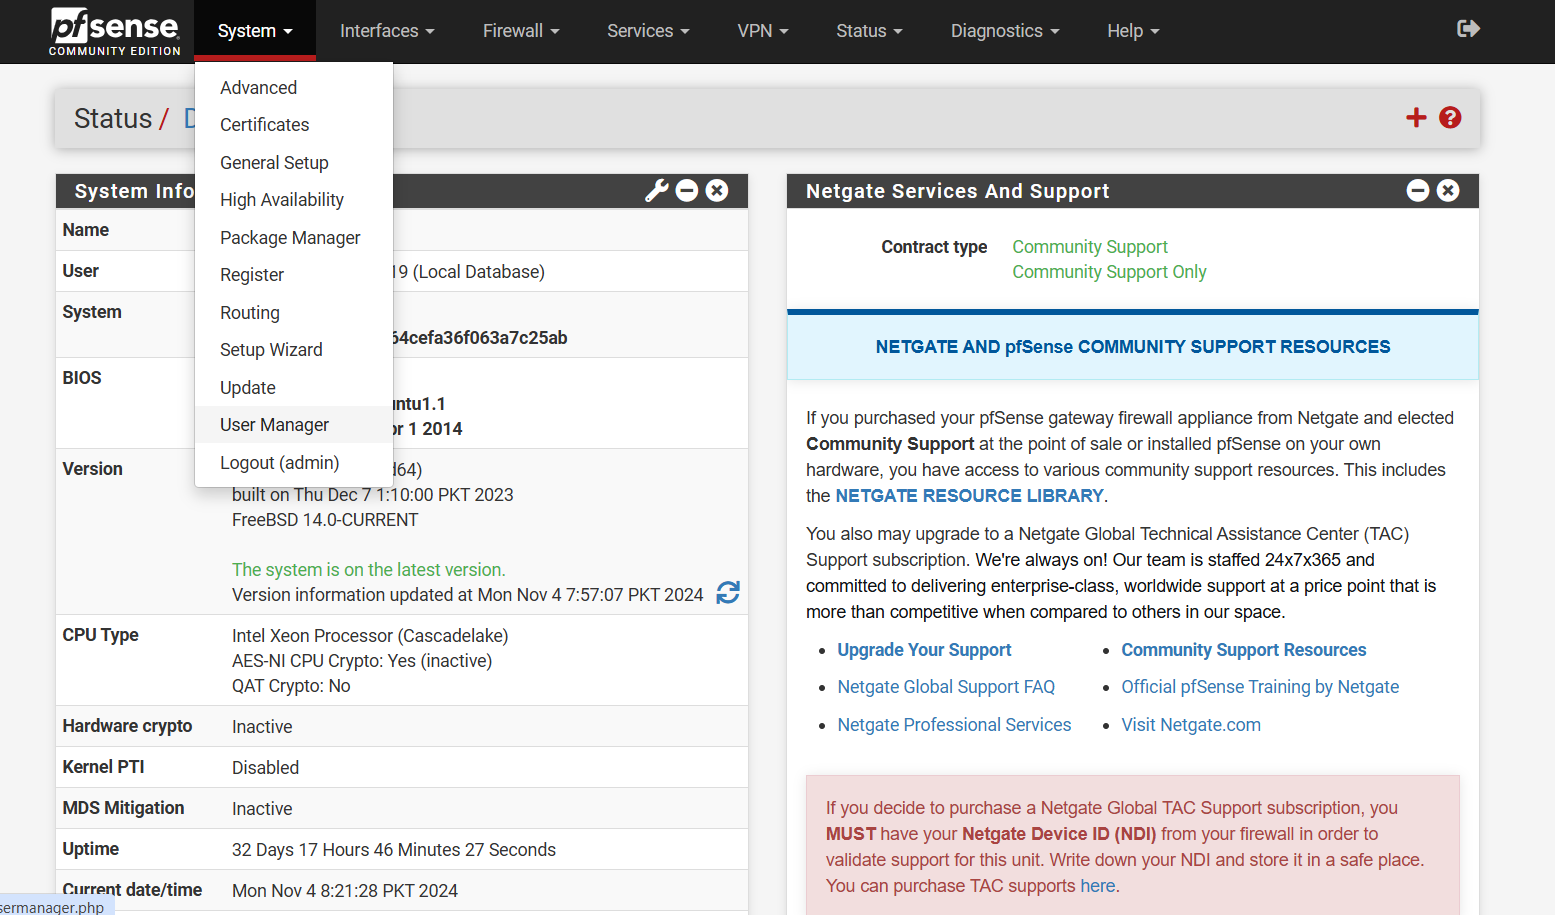Close the System Information widget
1555x915 pixels.
(717, 191)
